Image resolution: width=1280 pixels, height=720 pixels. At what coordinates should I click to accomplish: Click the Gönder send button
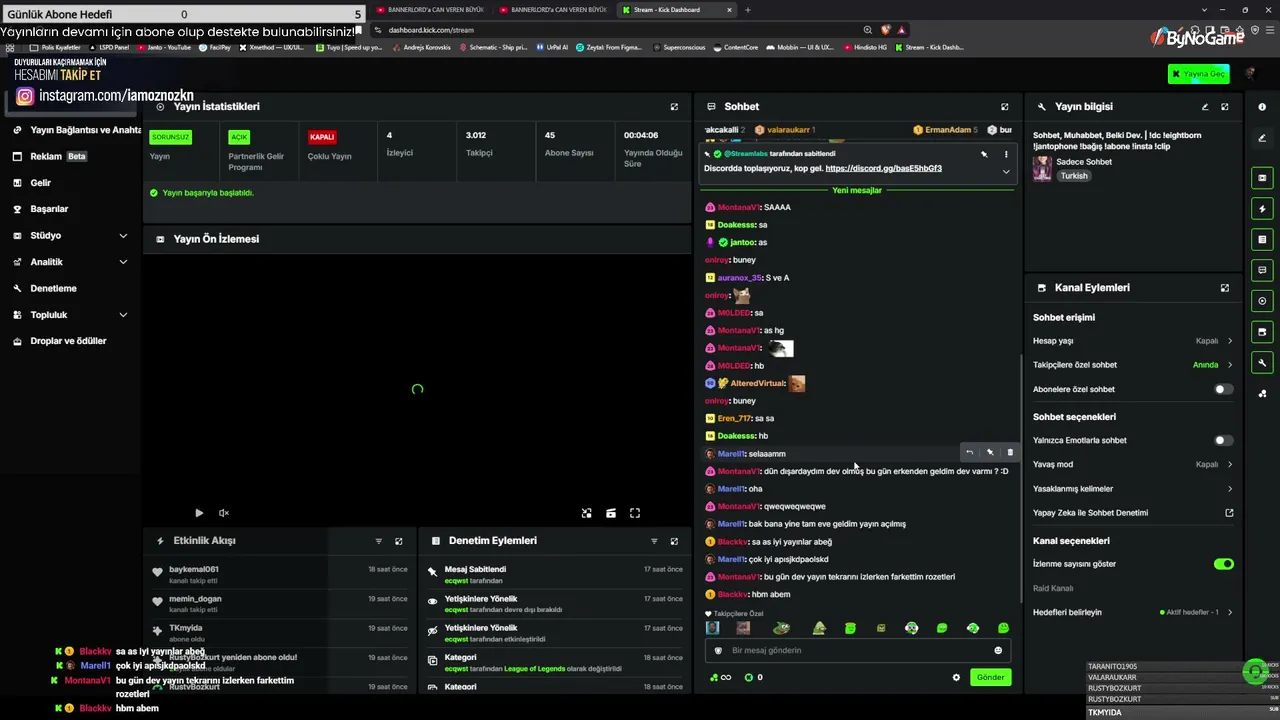(x=990, y=678)
